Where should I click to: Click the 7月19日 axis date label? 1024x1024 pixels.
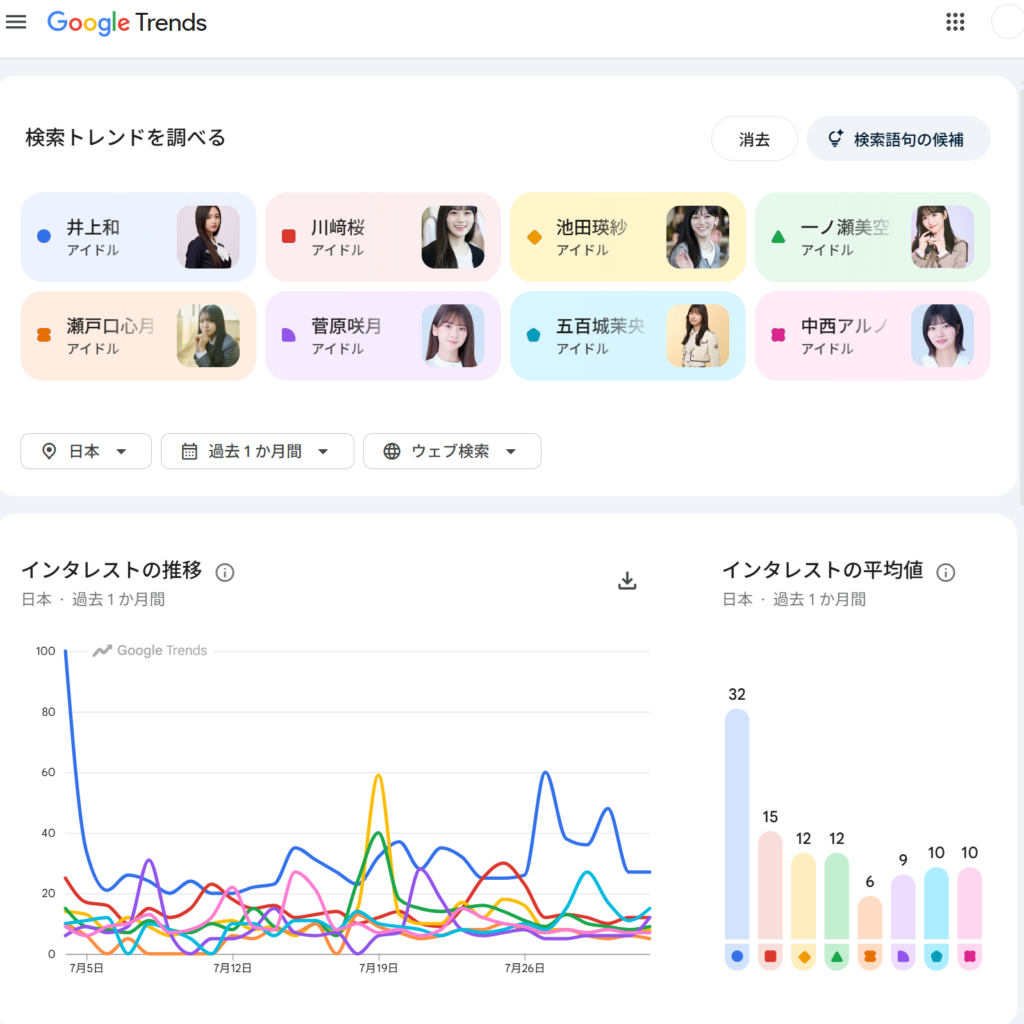[378, 968]
